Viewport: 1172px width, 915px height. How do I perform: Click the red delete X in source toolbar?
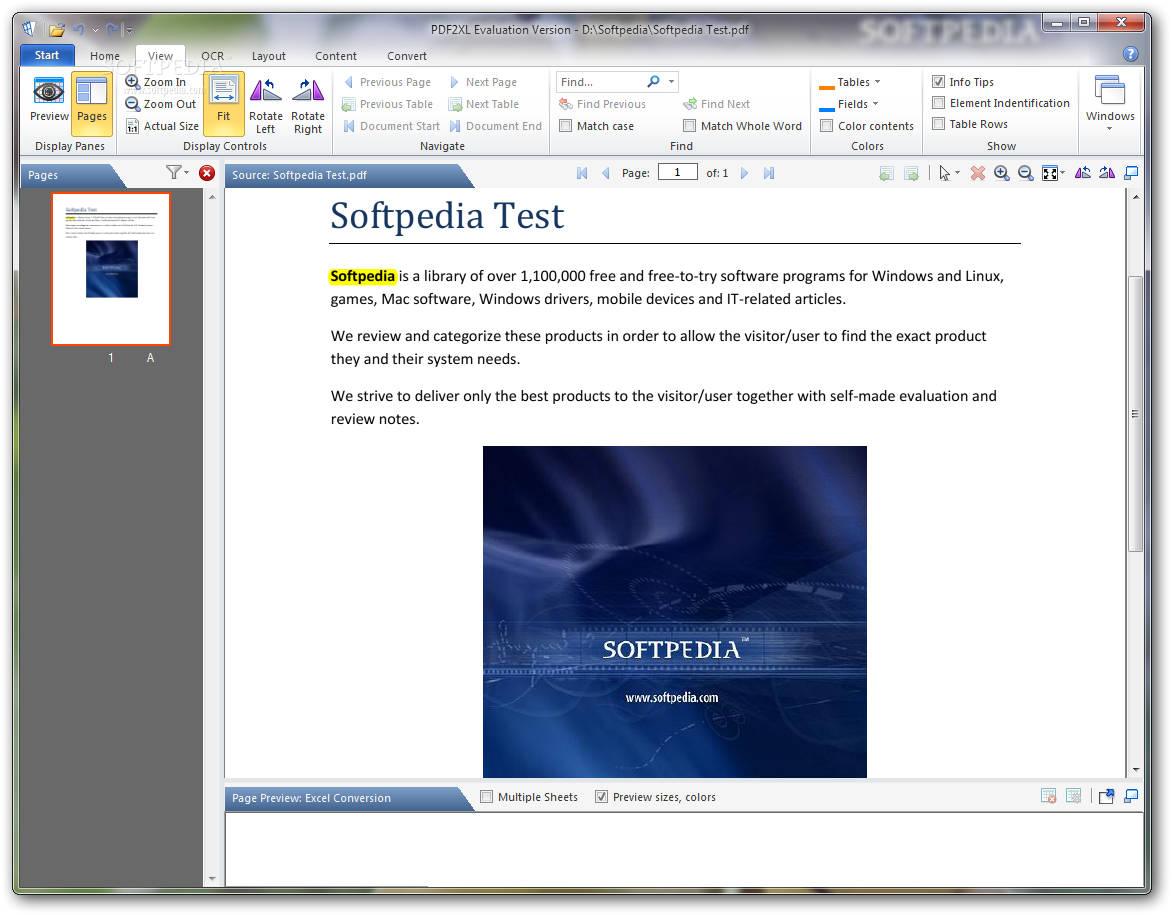(x=977, y=173)
